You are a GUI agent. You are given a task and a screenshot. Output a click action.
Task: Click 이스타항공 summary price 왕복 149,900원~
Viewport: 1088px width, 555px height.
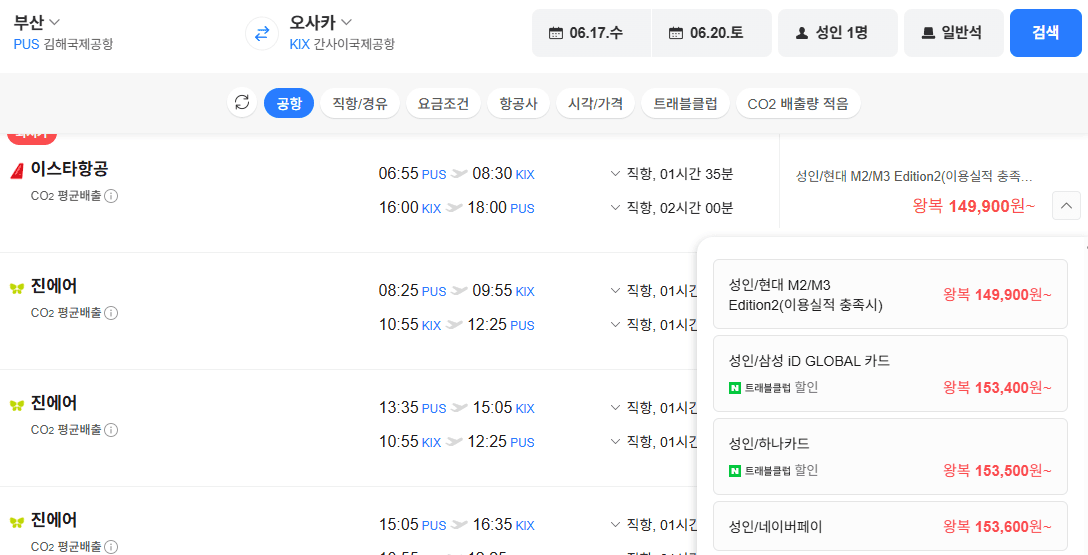pyautogui.click(x=974, y=206)
